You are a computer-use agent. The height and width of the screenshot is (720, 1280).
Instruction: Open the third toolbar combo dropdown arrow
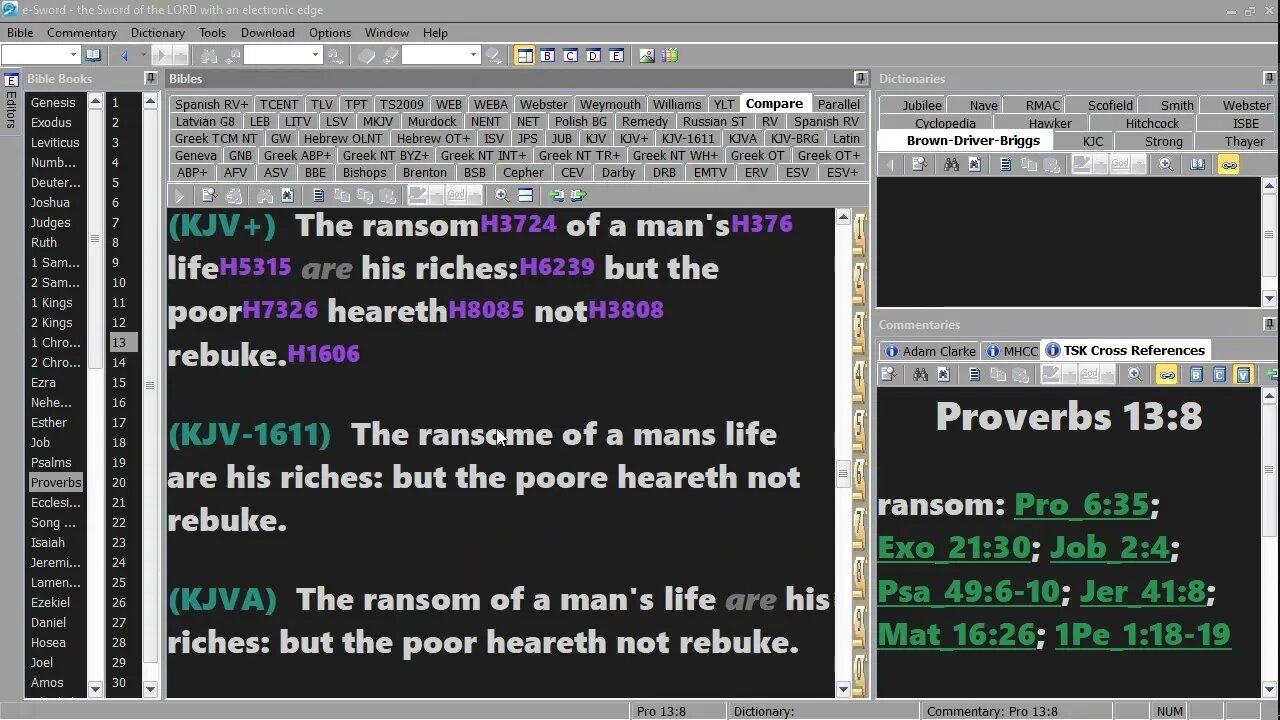click(474, 55)
